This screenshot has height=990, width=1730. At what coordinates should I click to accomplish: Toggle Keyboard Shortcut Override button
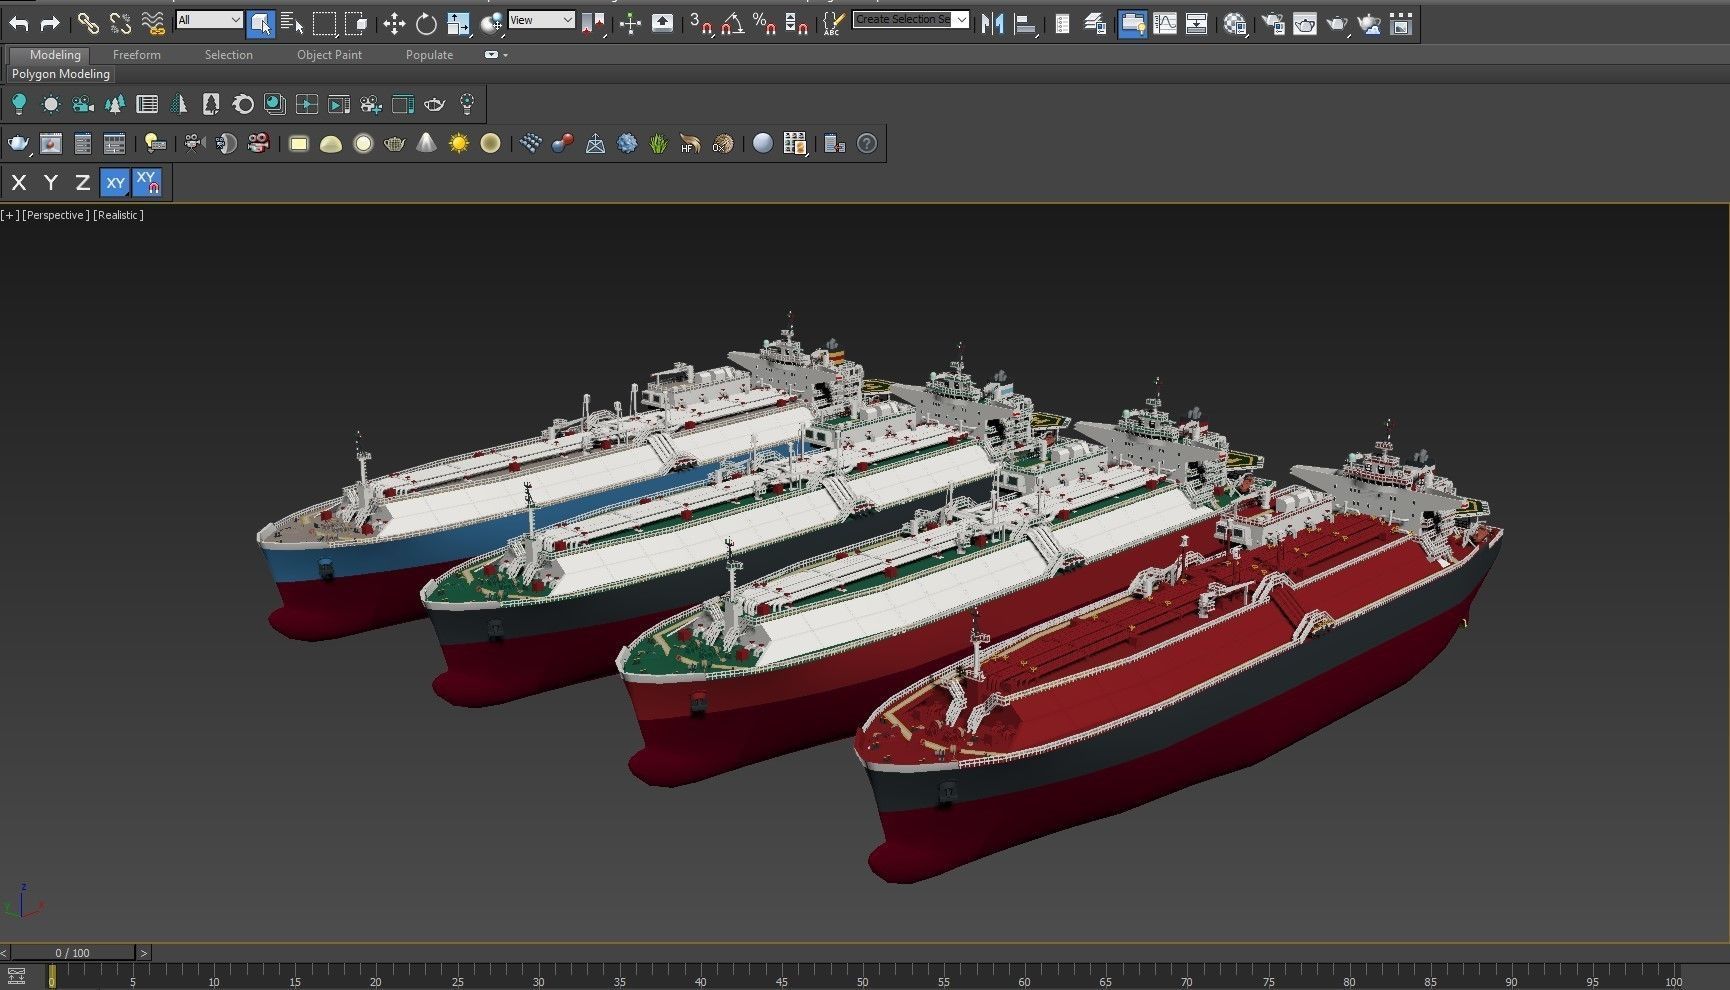[x=662, y=24]
